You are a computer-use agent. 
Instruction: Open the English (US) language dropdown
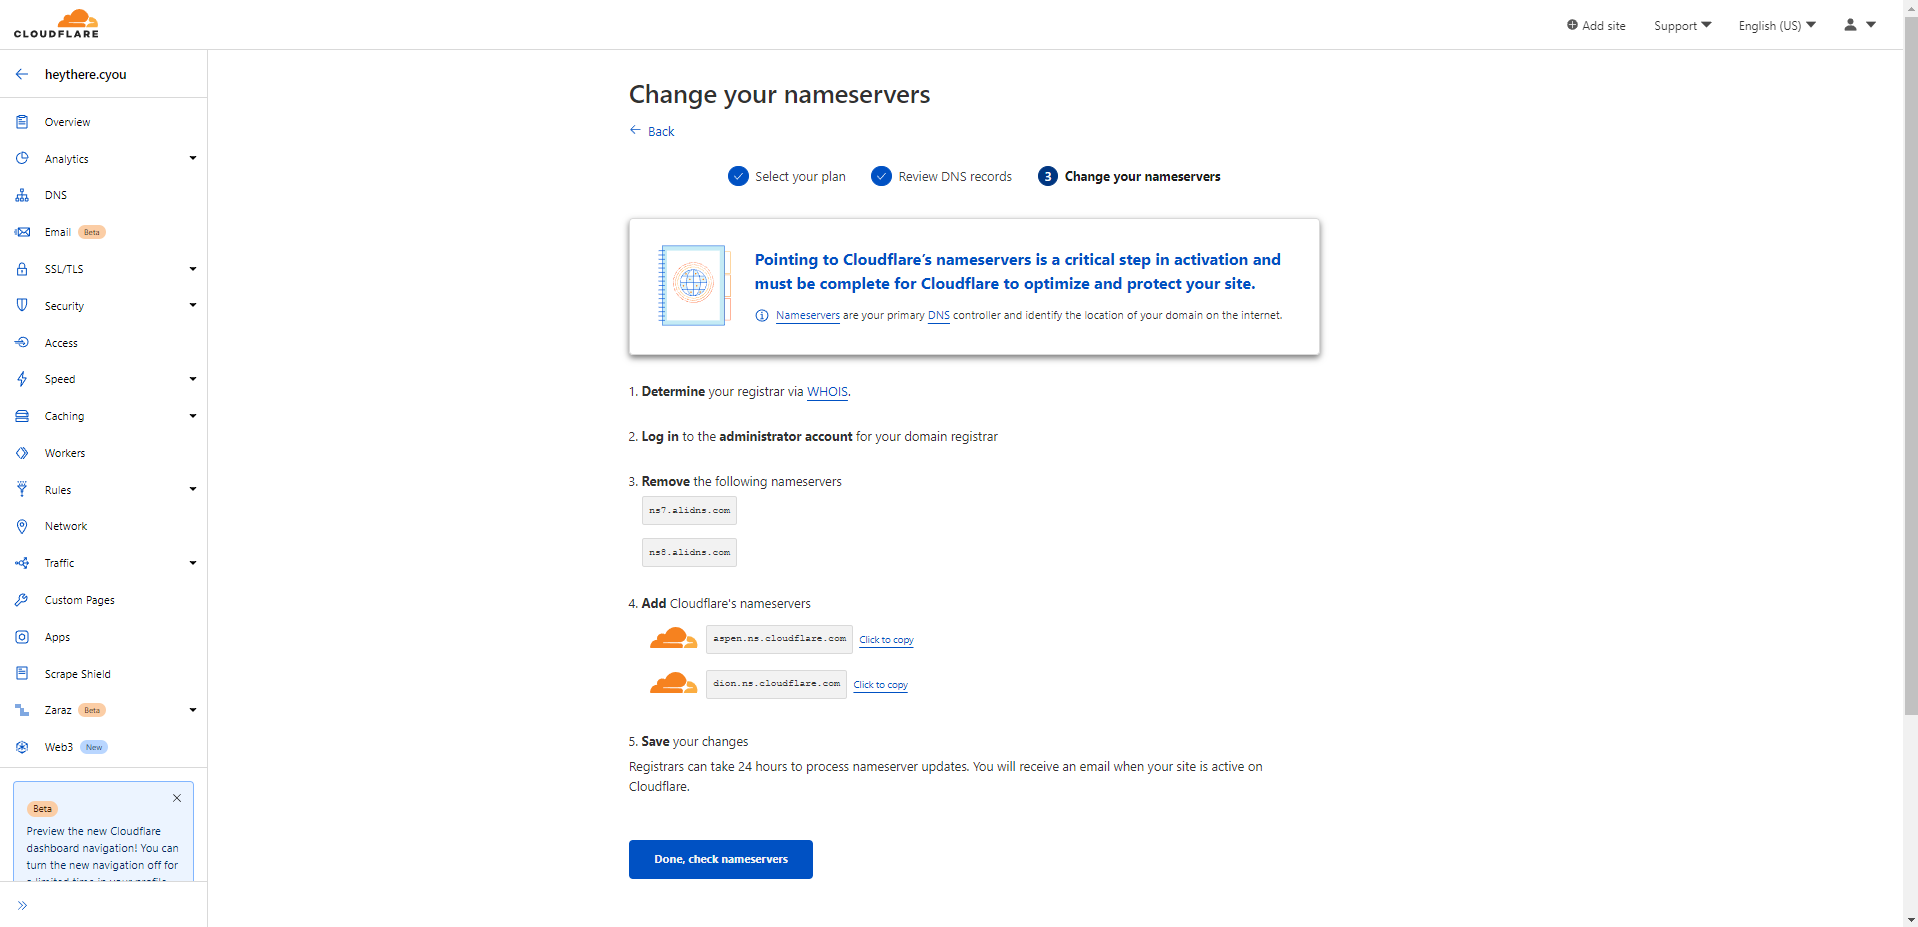click(1777, 25)
